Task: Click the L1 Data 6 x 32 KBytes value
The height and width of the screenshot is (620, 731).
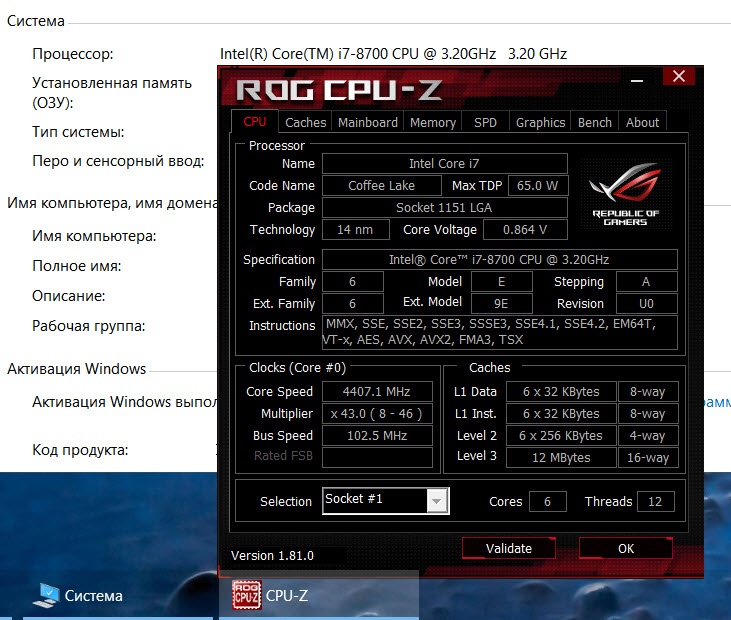Action: 561,392
